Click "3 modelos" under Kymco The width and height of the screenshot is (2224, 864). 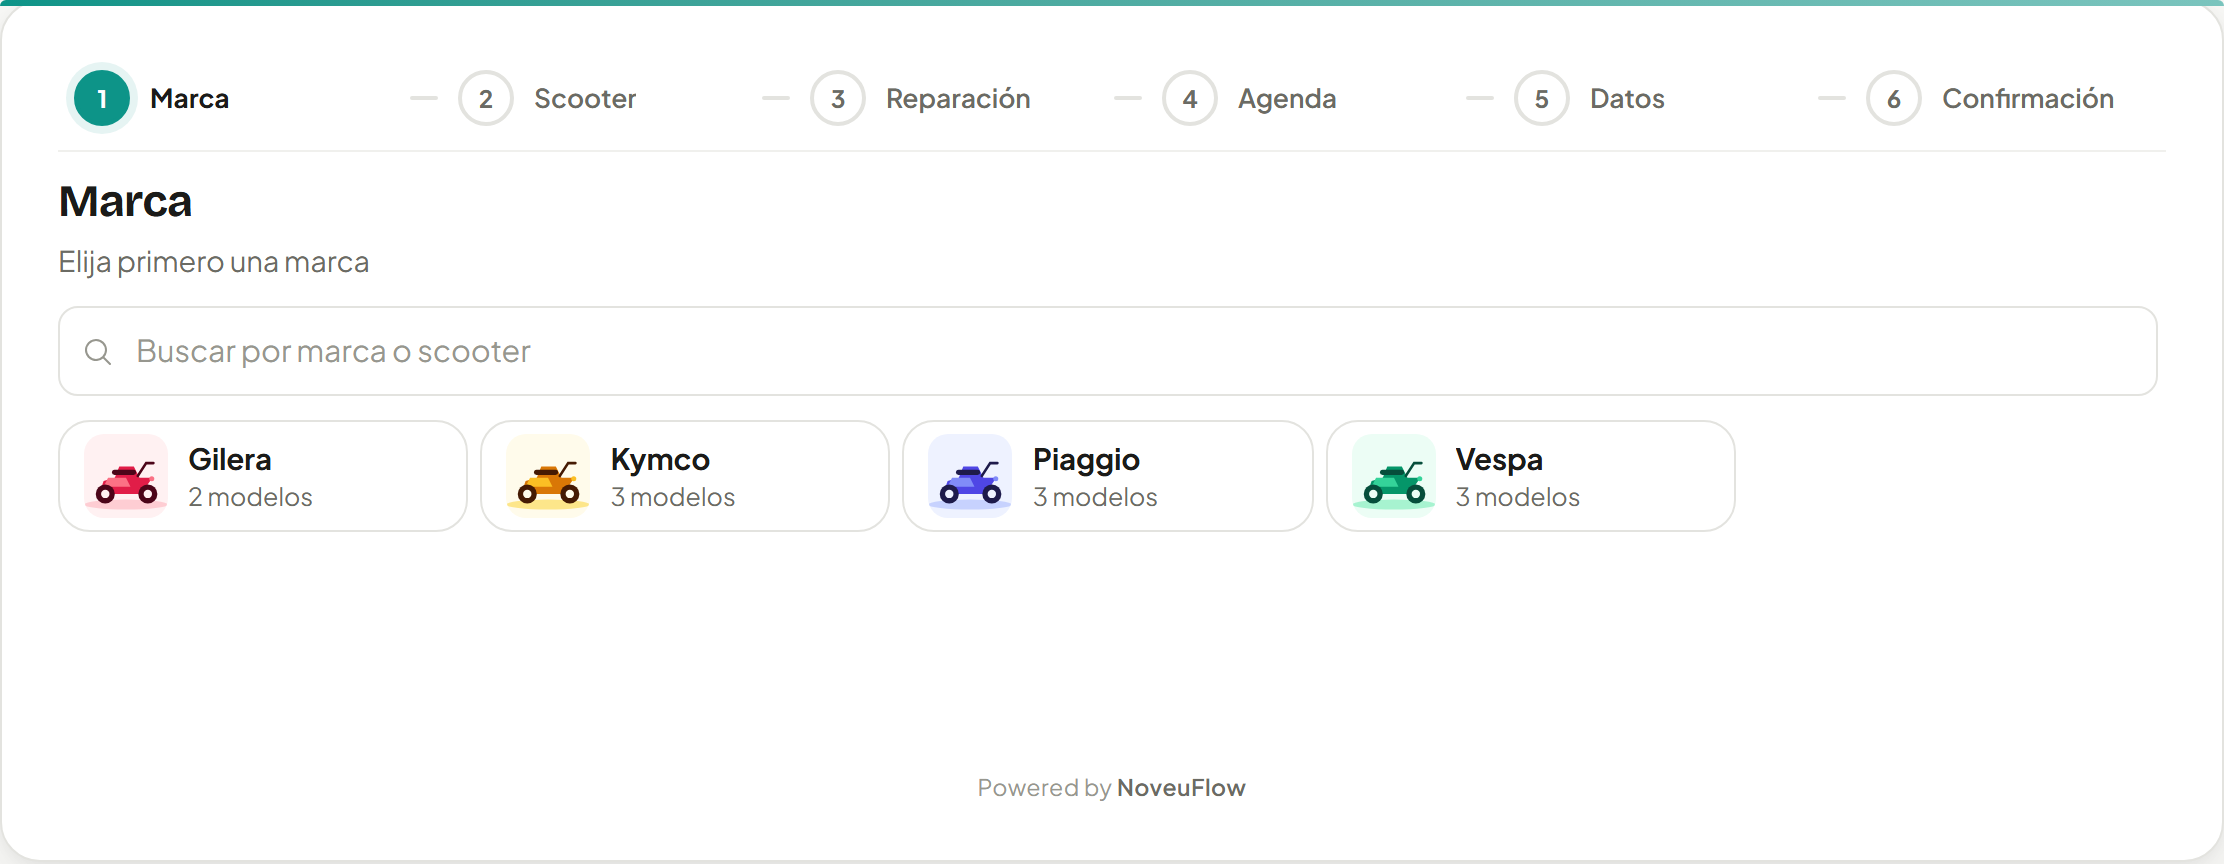673,497
